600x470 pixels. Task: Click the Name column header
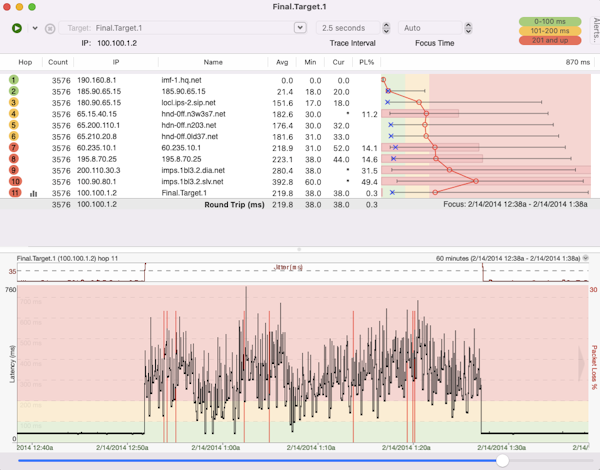(x=213, y=62)
